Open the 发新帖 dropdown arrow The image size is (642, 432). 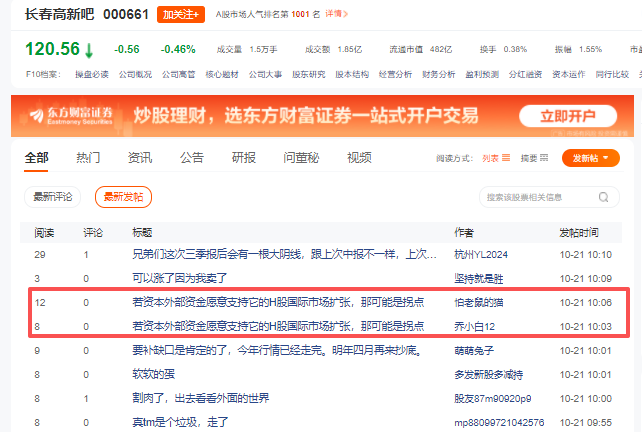tap(606, 158)
